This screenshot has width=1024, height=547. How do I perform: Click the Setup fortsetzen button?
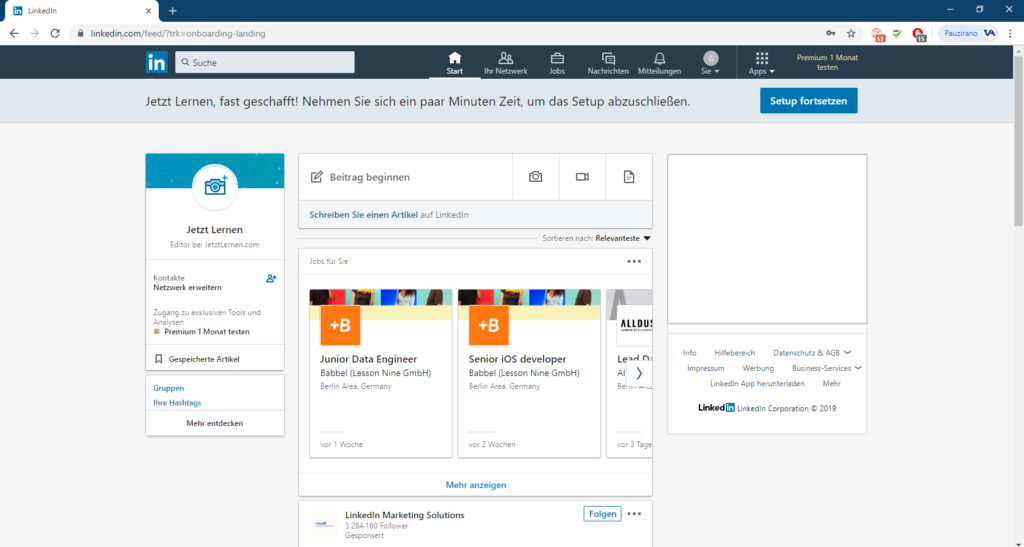[808, 101]
